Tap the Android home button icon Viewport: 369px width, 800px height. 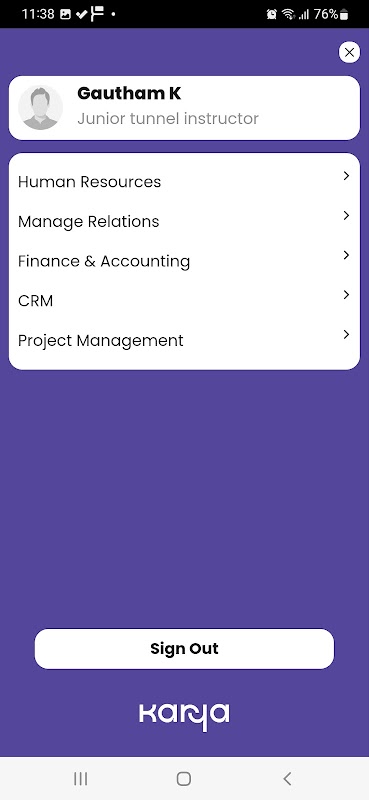[184, 779]
